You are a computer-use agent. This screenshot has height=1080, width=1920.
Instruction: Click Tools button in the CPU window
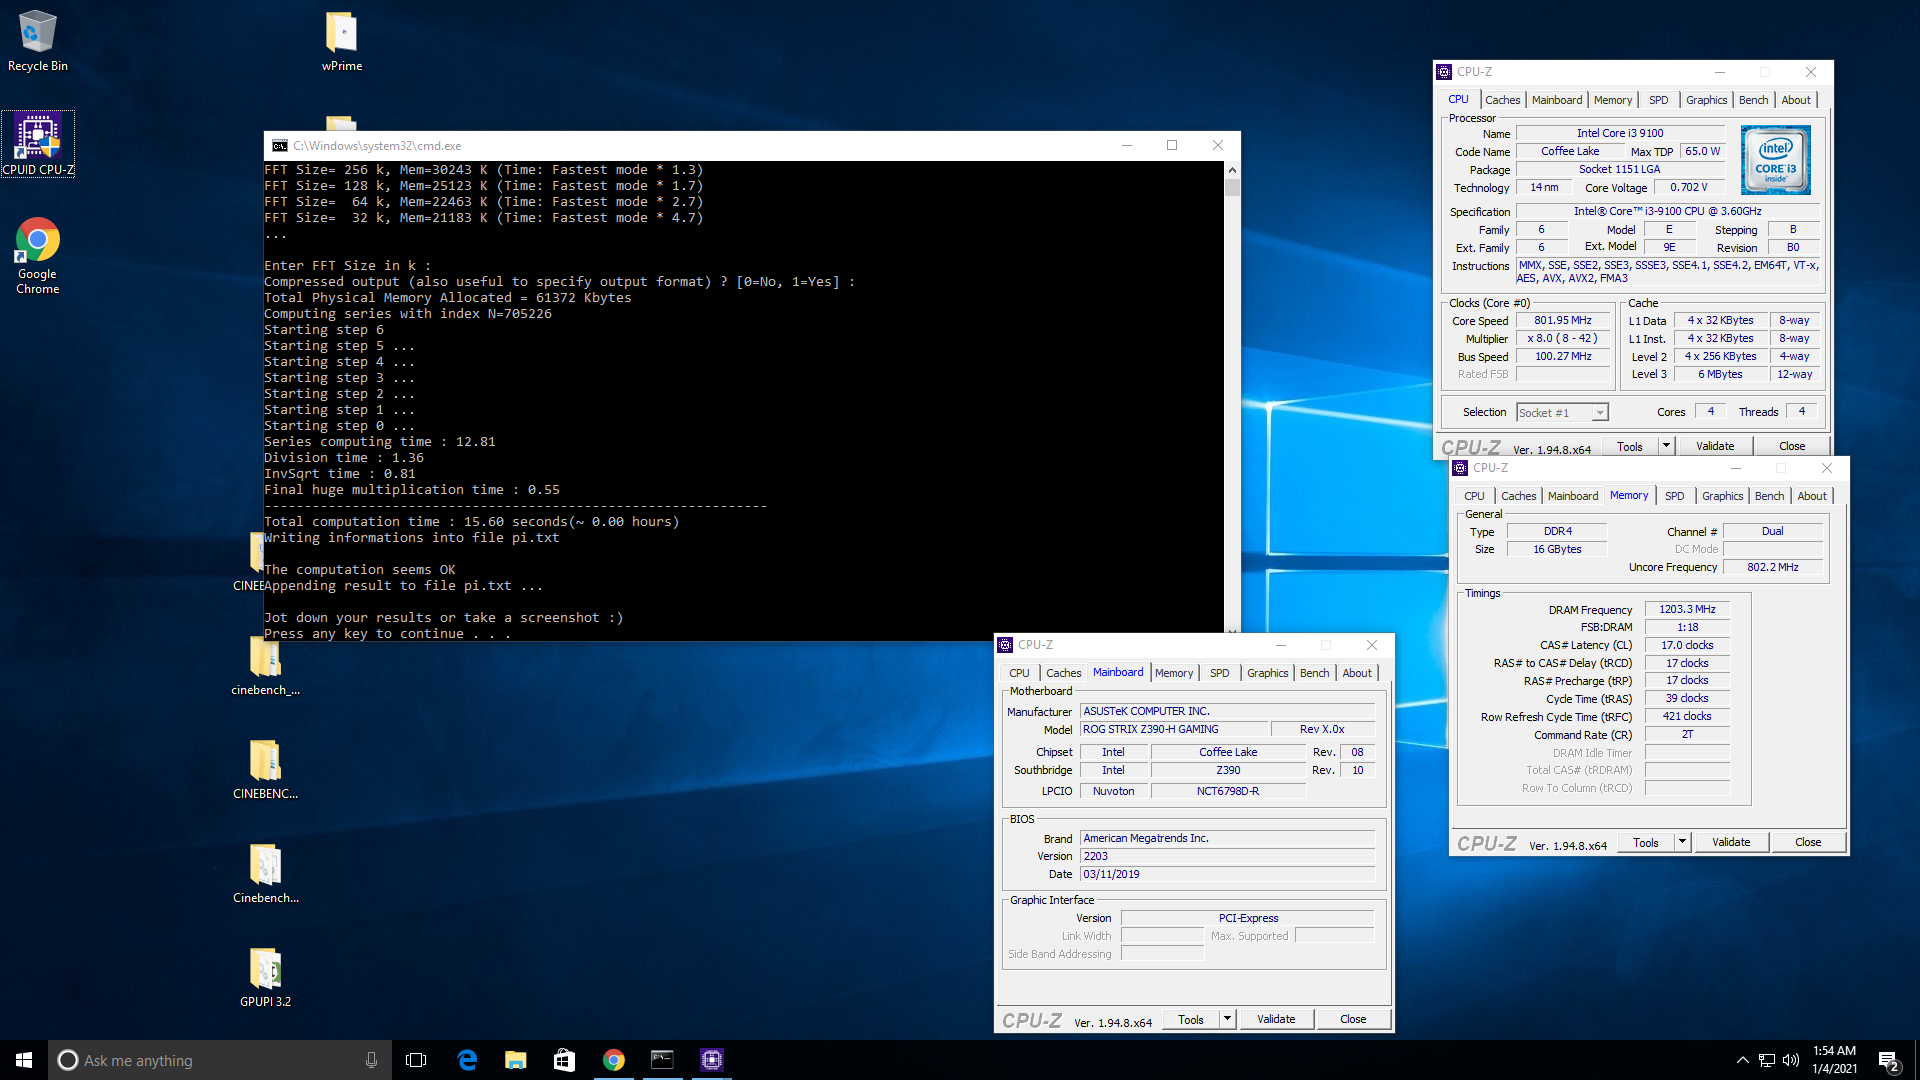click(1630, 446)
